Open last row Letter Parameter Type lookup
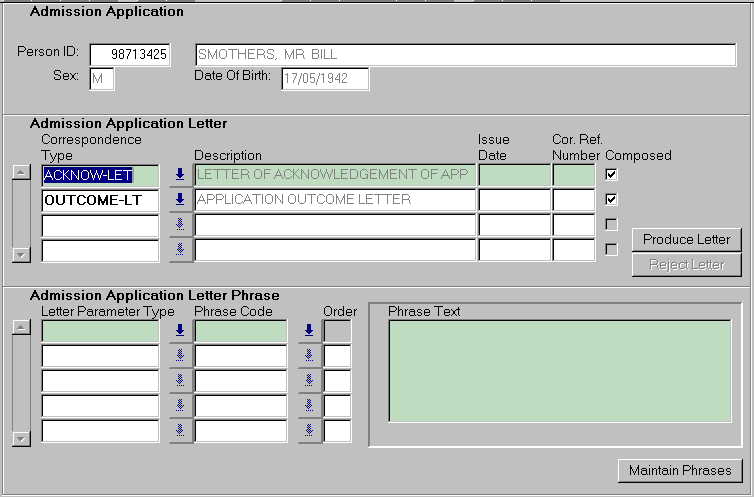This screenshot has width=754, height=497. coord(180,431)
